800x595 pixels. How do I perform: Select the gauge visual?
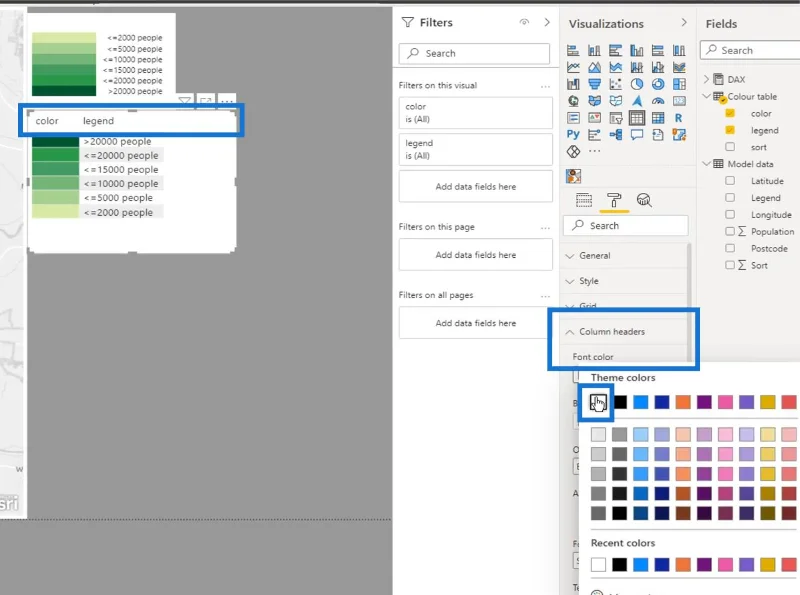658,101
